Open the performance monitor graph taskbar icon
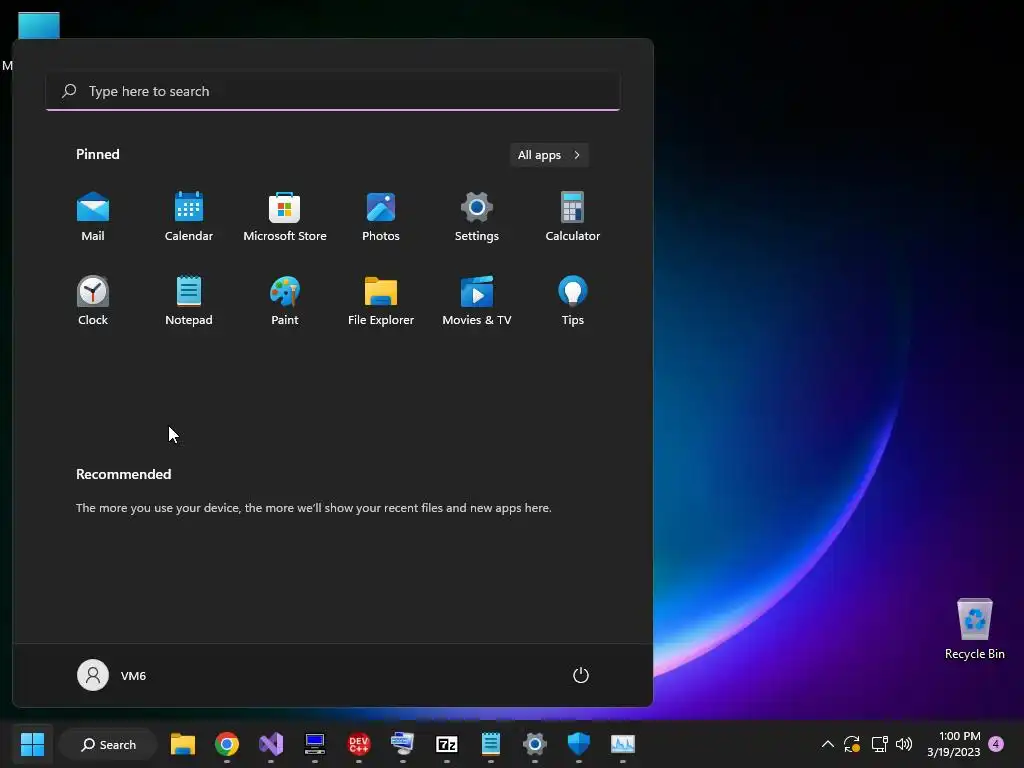The height and width of the screenshot is (768, 1024). pyautogui.click(x=622, y=744)
